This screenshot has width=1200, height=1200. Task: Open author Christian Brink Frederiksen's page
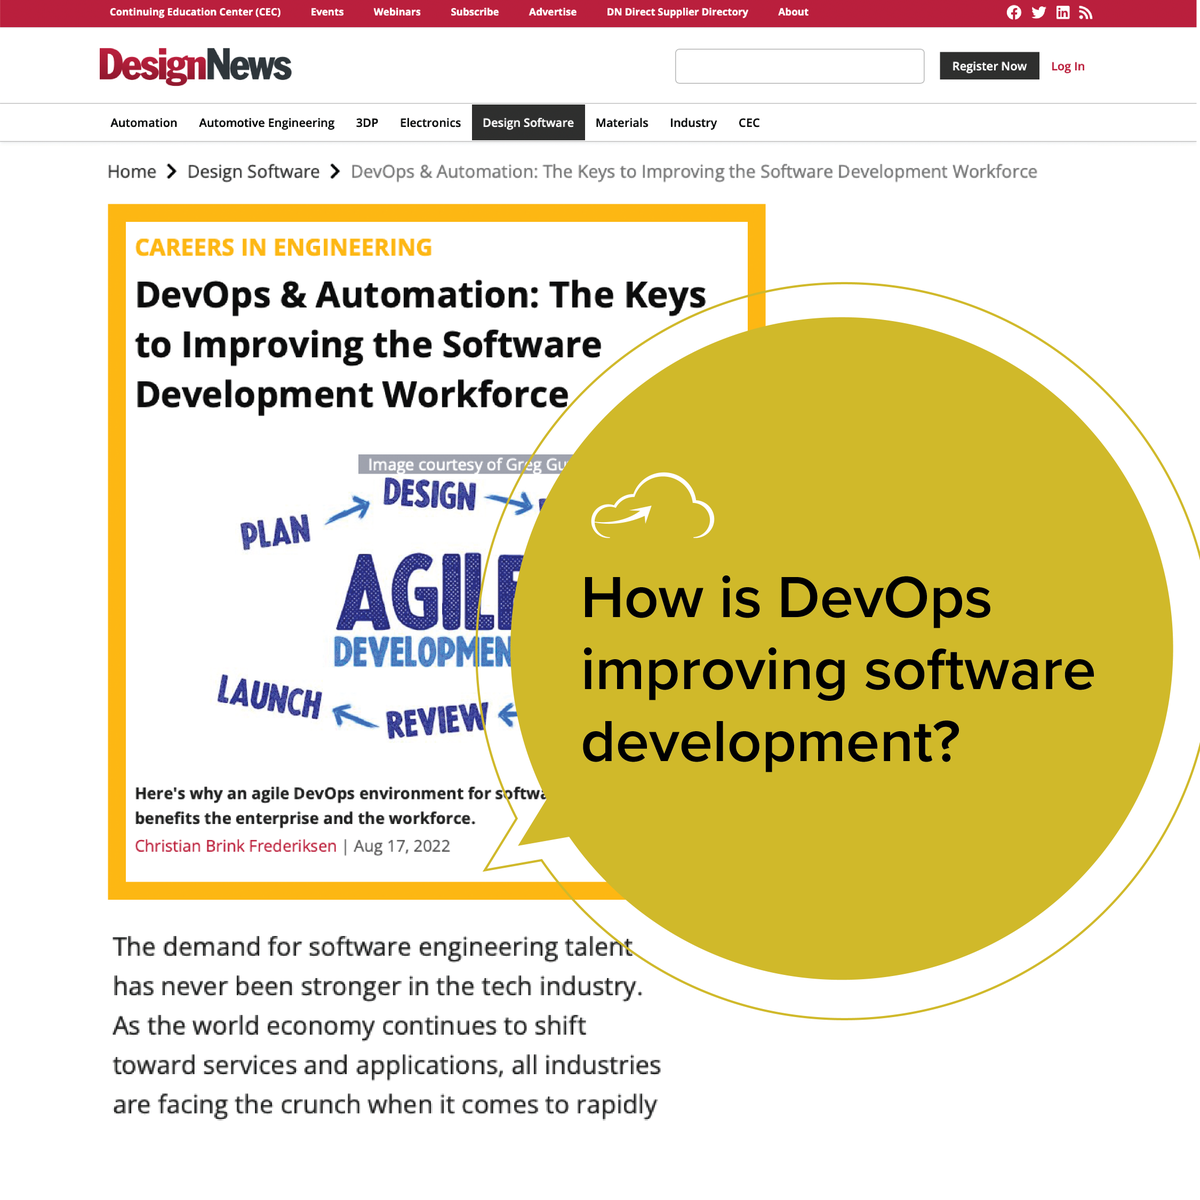point(236,846)
